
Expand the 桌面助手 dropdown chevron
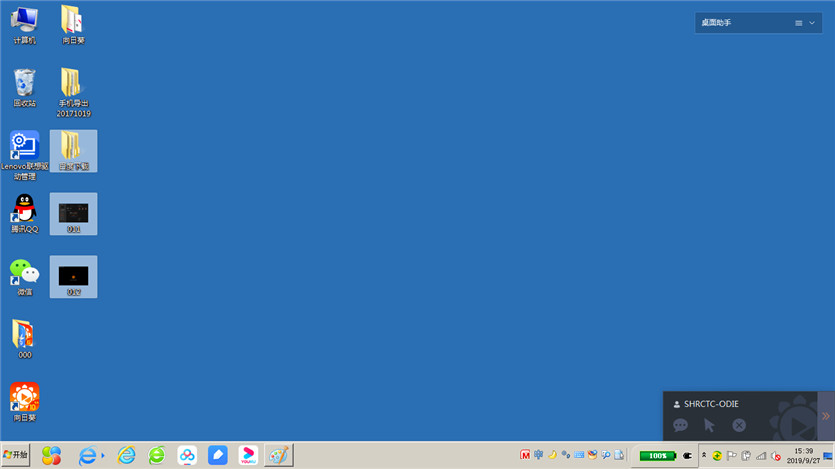pyautogui.click(x=812, y=23)
